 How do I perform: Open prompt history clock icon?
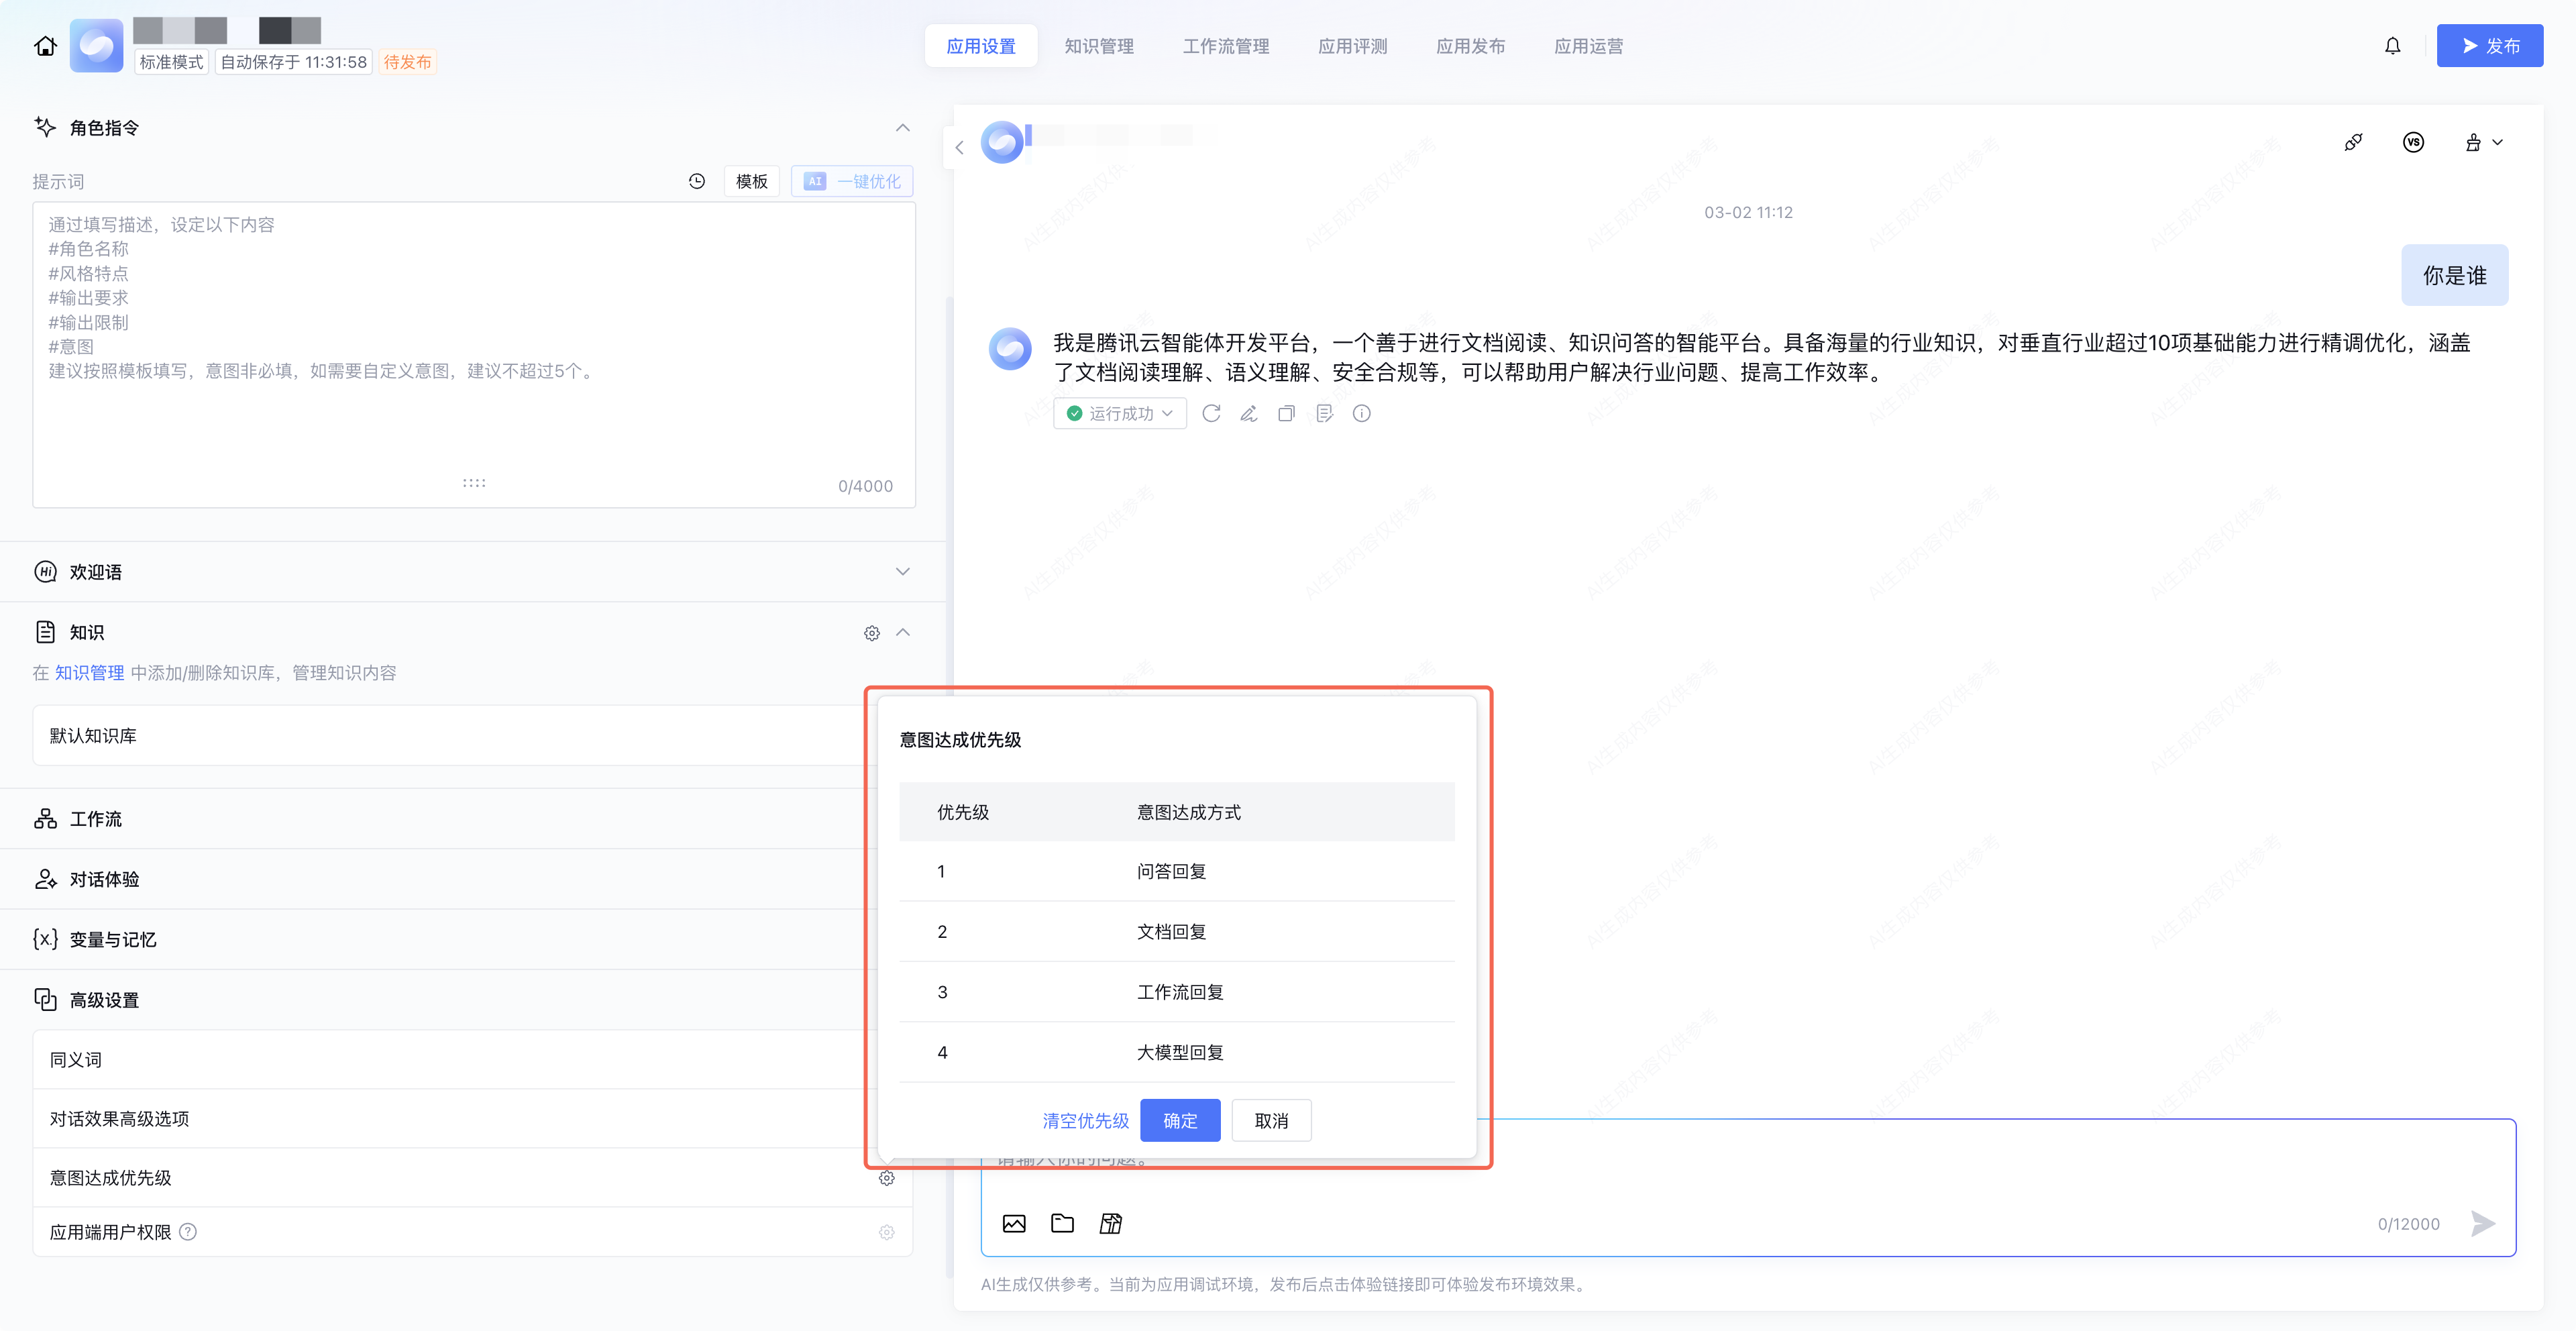click(697, 181)
